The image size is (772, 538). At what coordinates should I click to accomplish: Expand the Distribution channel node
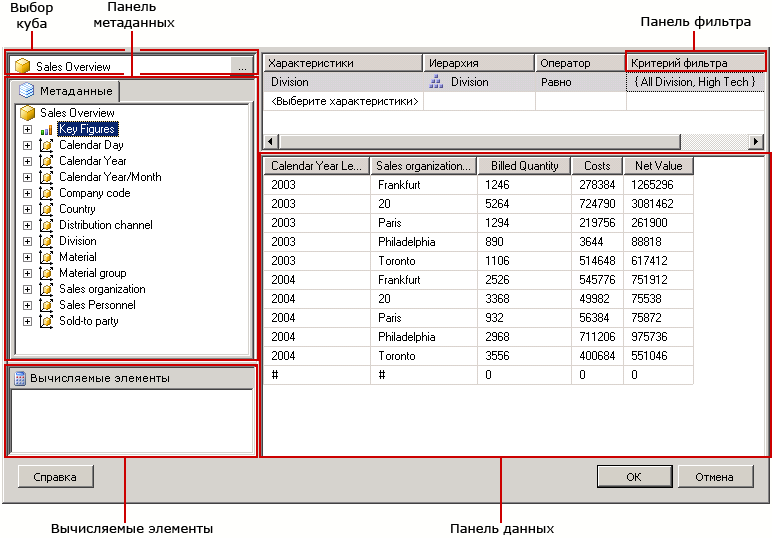[27, 225]
